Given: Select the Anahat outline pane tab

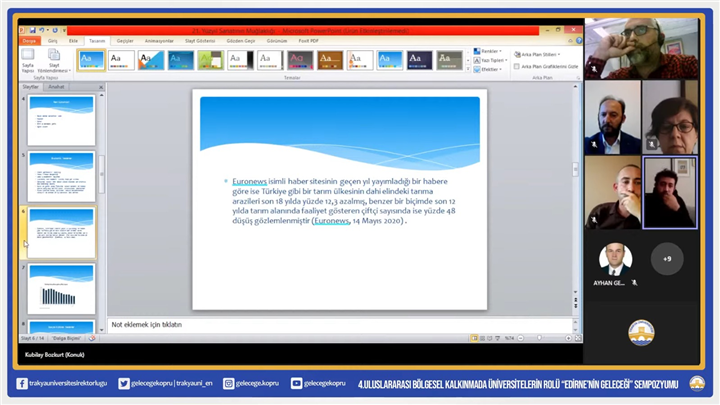Looking at the screenshot, I should tap(56, 87).
